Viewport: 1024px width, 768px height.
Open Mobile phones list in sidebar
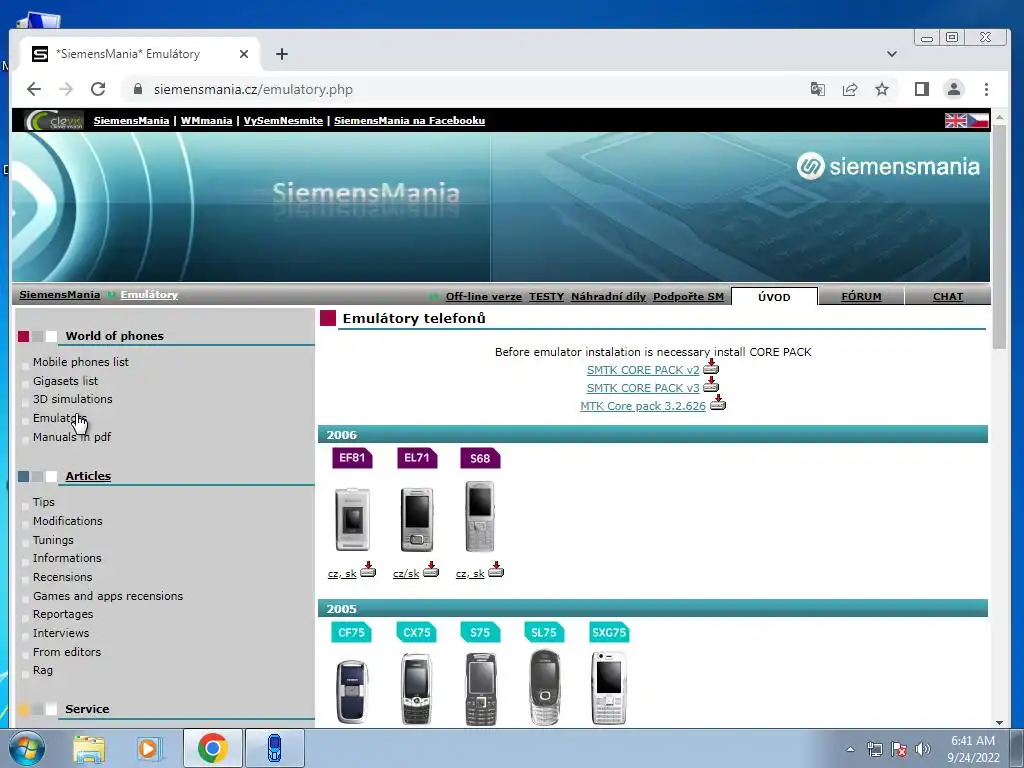tap(81, 362)
